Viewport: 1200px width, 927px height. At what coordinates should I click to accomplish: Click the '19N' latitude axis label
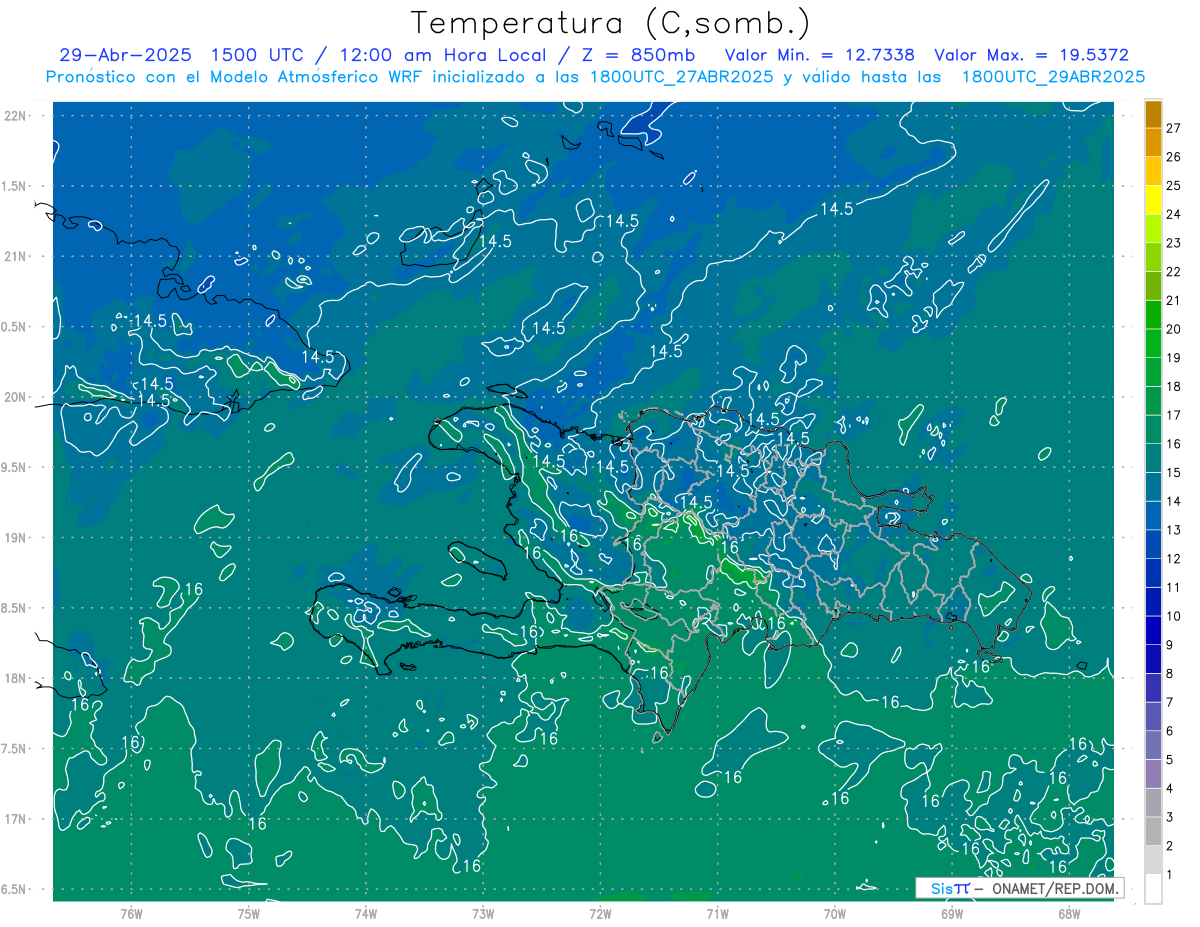click(17, 538)
